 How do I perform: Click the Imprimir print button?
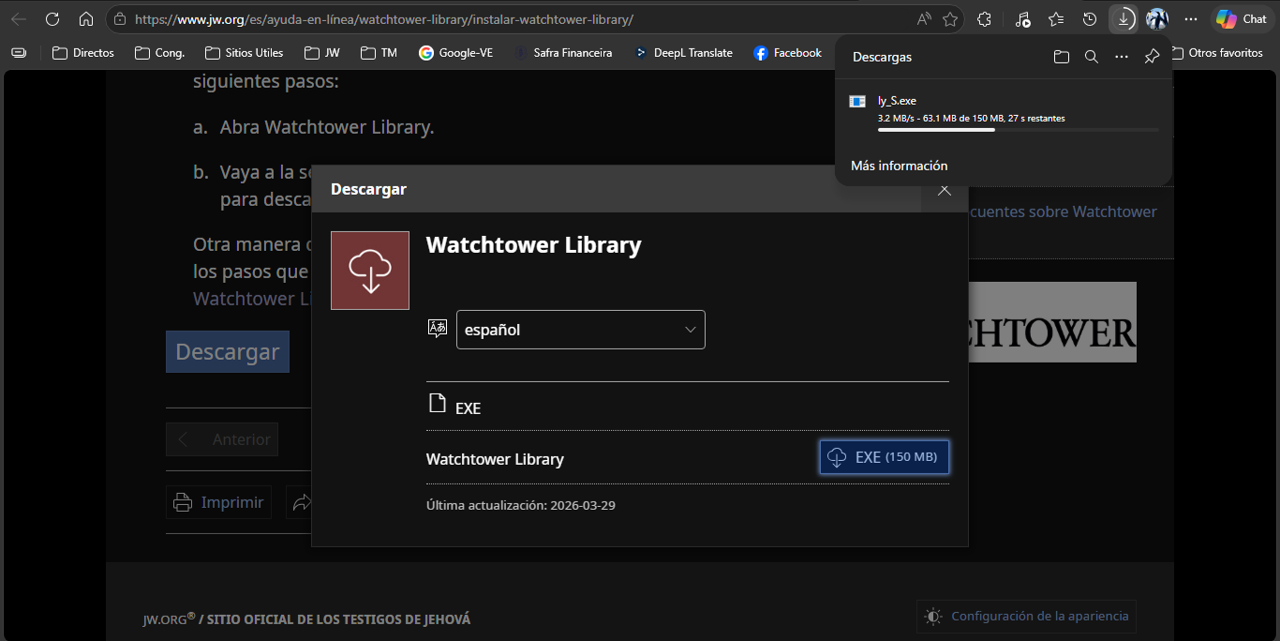218,502
